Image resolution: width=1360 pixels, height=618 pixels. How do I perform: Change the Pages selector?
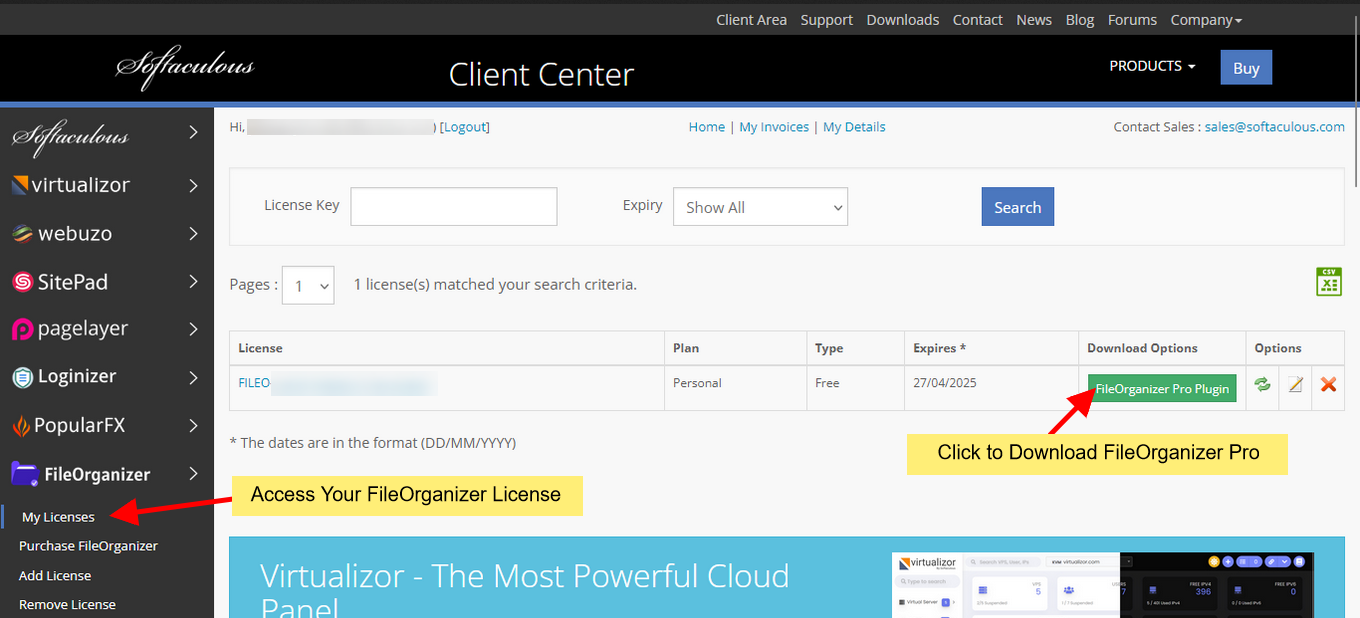[x=307, y=285]
